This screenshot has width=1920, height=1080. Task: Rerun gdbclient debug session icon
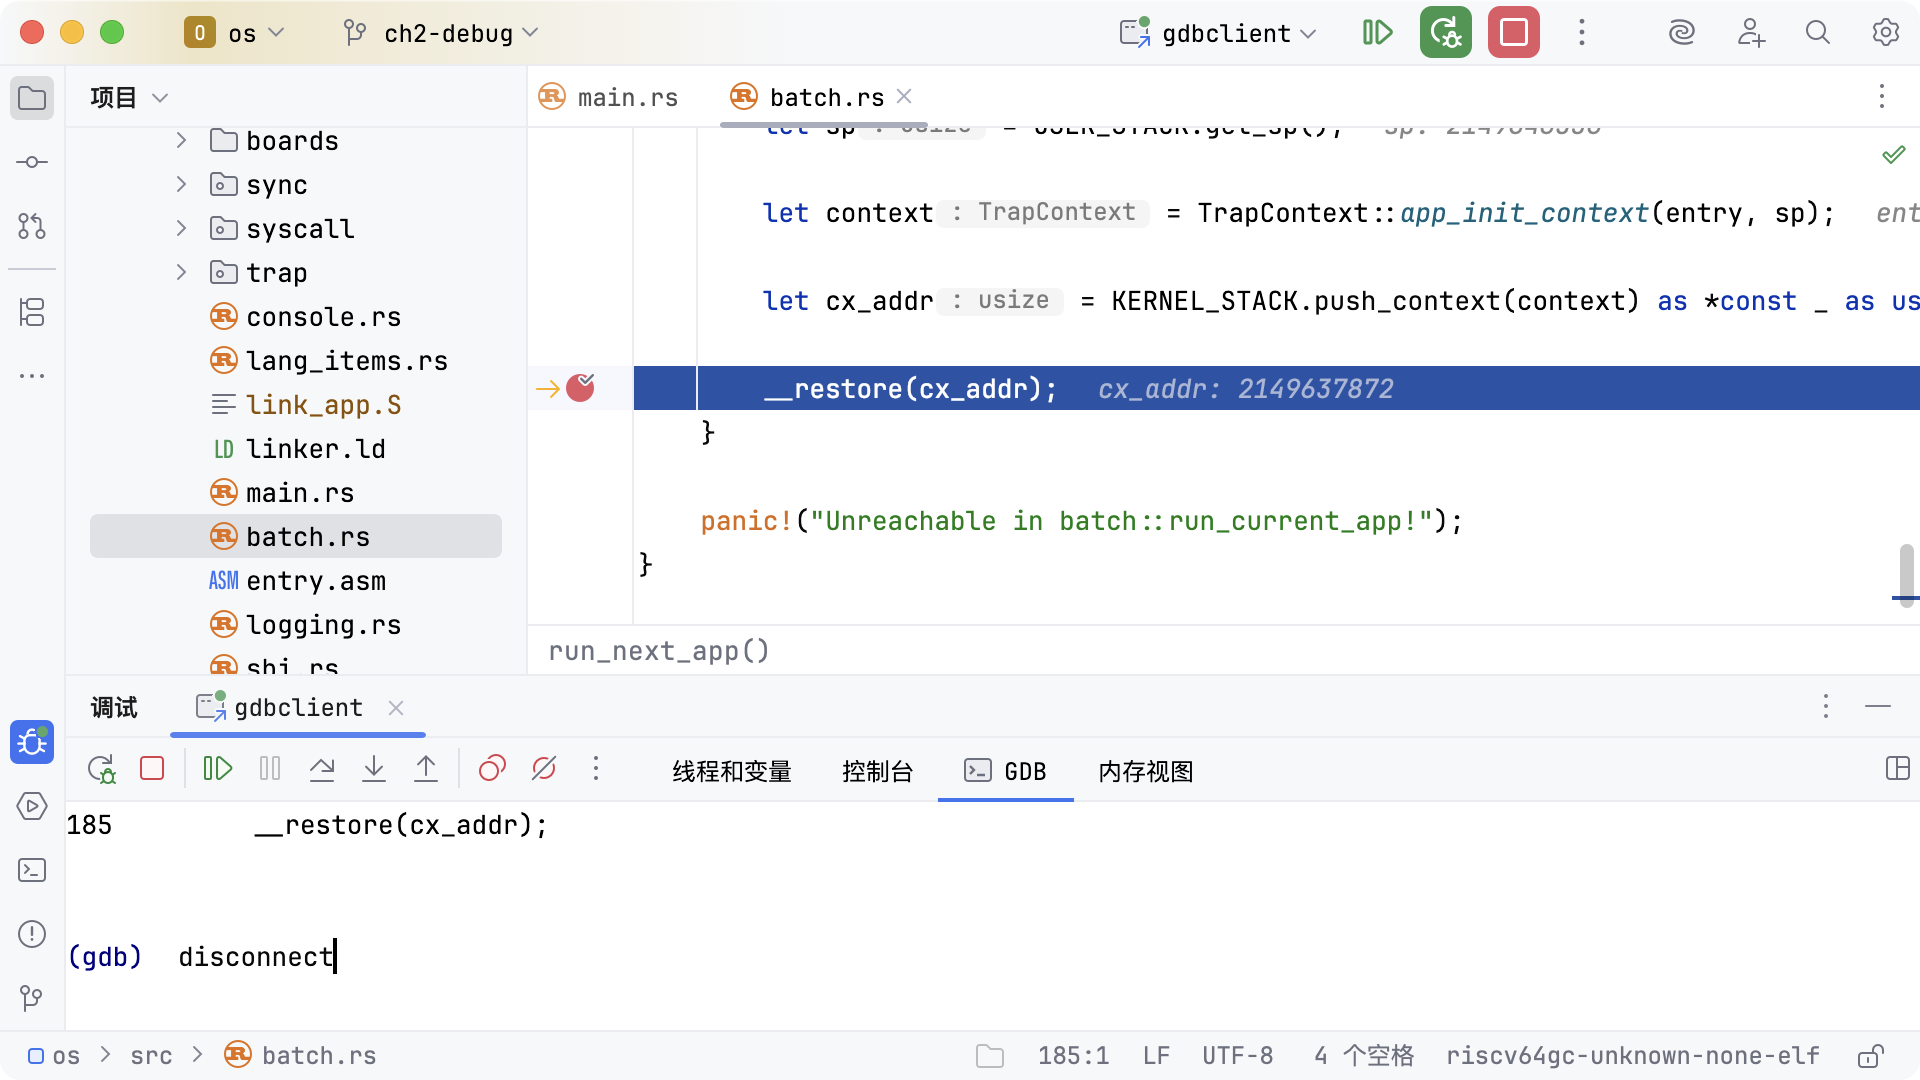(x=101, y=769)
